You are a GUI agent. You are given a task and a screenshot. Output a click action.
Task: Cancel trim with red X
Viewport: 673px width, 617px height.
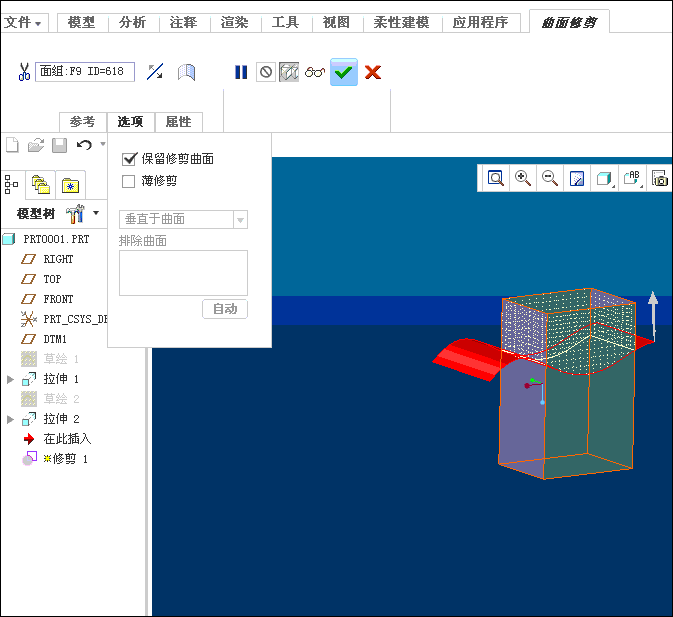click(373, 72)
